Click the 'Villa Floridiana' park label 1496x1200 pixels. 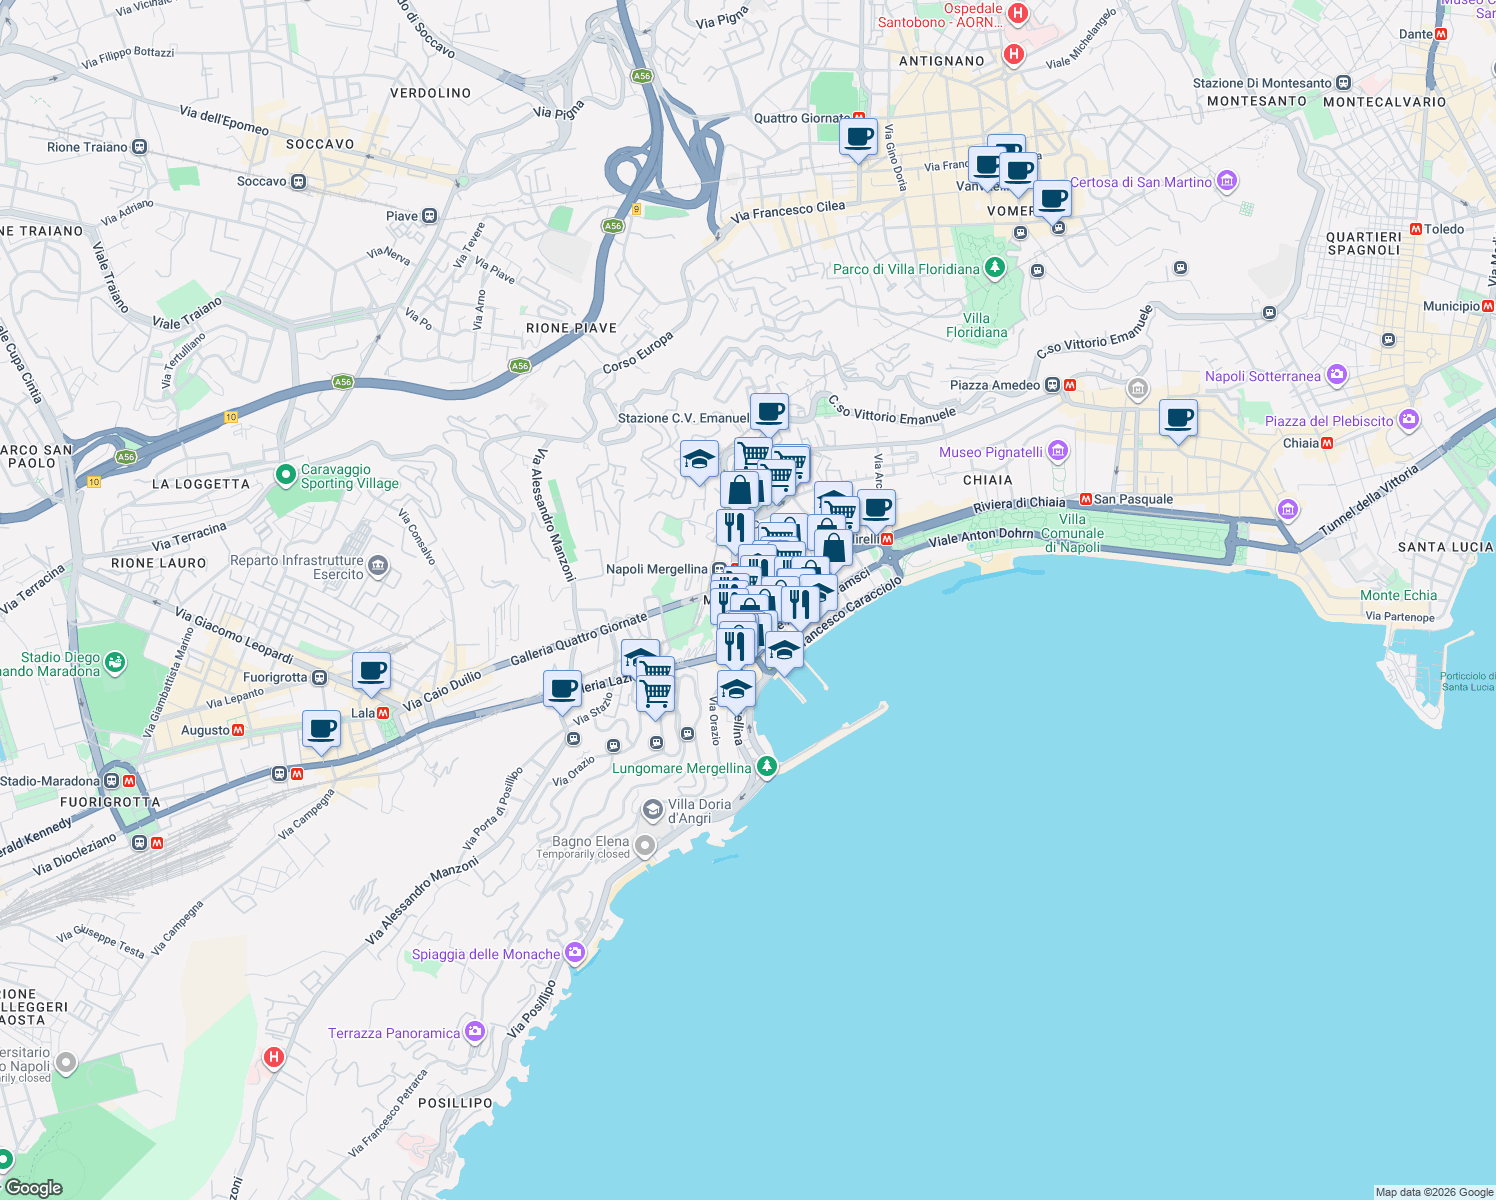tap(977, 325)
